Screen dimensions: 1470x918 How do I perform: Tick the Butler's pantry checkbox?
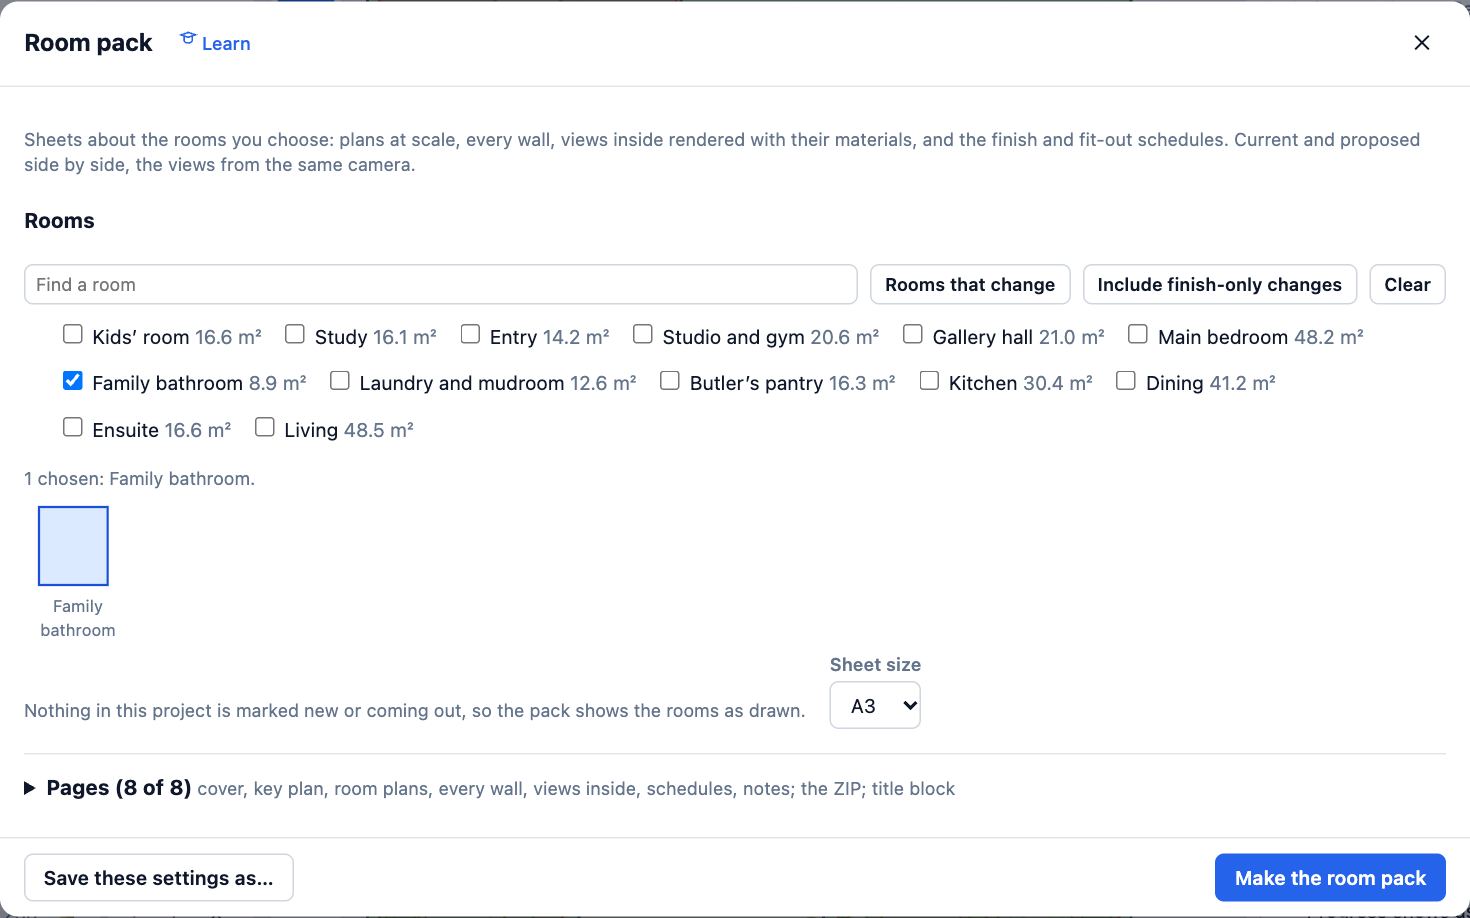click(670, 381)
